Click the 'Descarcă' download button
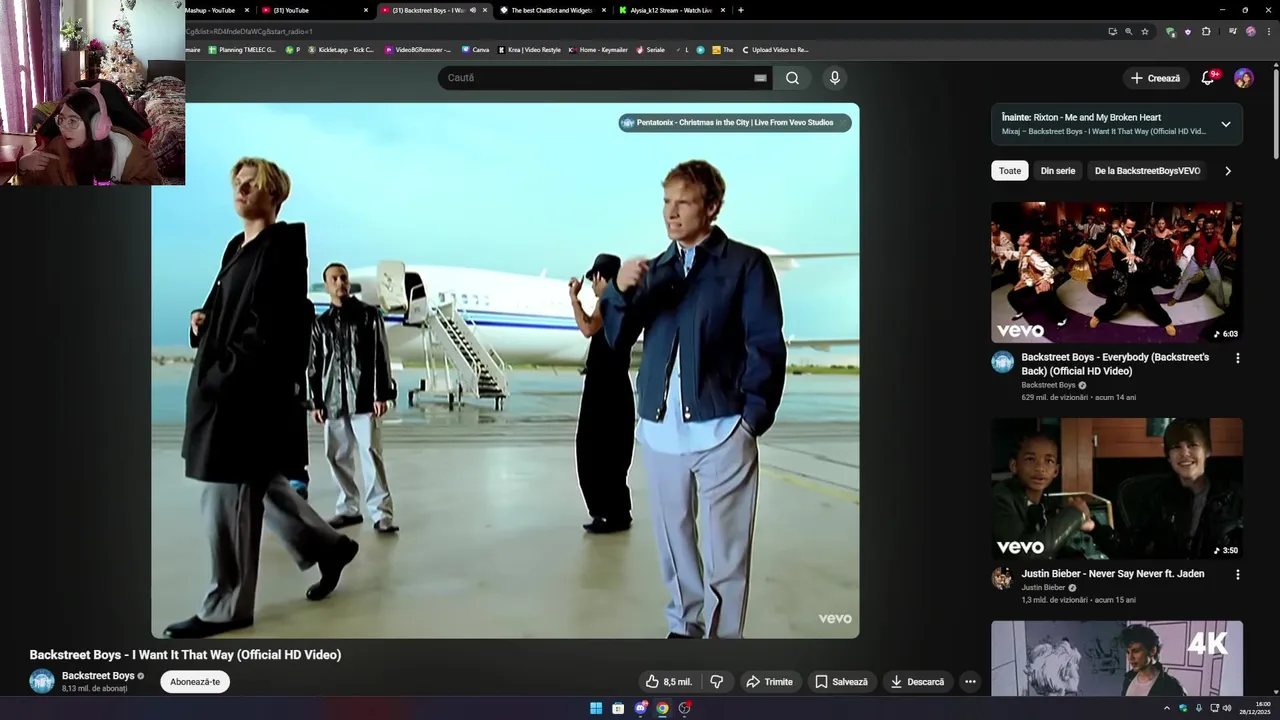Viewport: 1280px width, 720px height. point(917,682)
